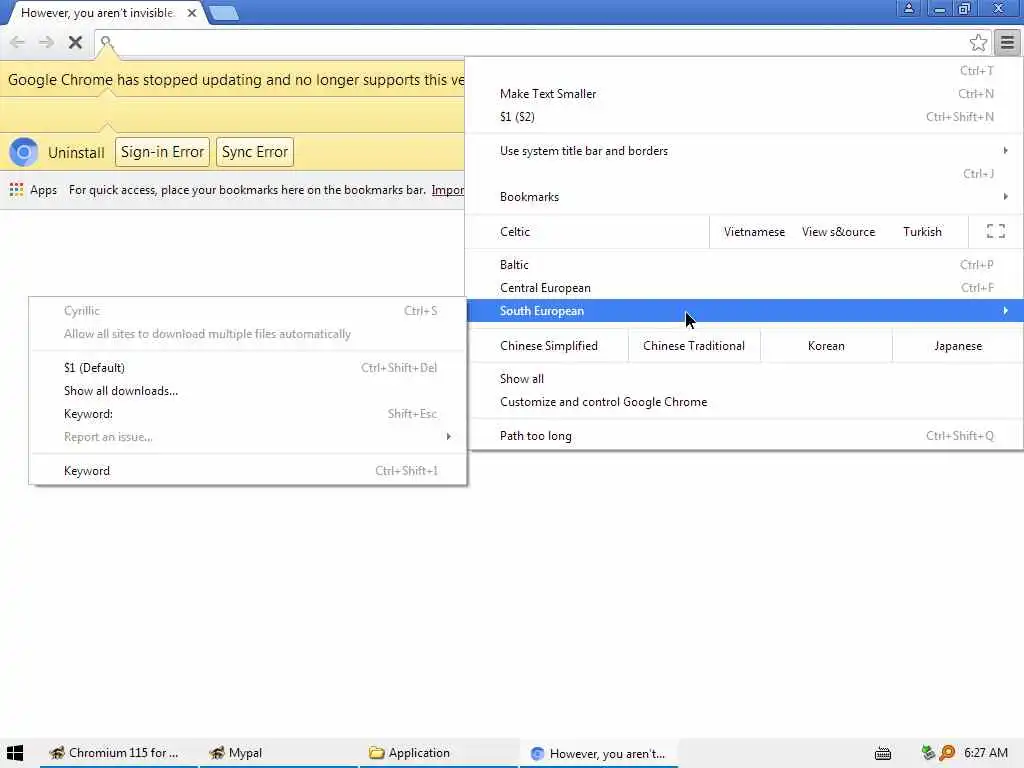The image size is (1024, 768).
Task: Select the Keyword: entry with Shift+Esc
Action: tap(248, 413)
